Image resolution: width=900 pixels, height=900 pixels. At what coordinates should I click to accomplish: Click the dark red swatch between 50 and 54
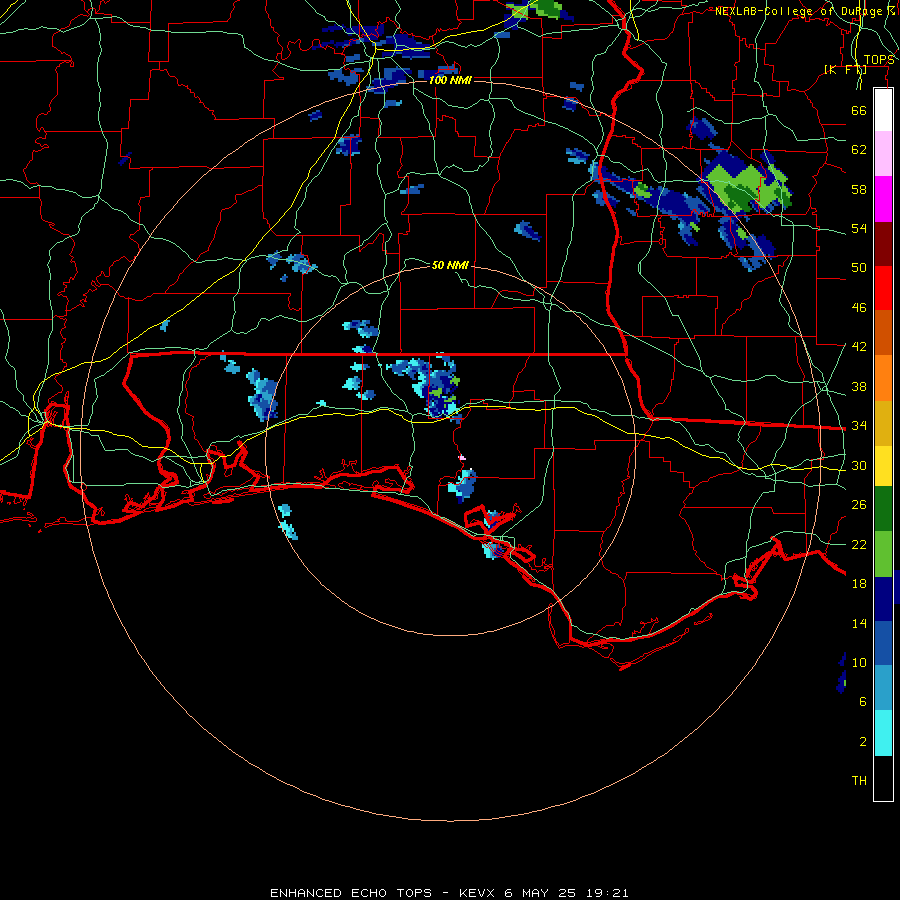point(883,244)
